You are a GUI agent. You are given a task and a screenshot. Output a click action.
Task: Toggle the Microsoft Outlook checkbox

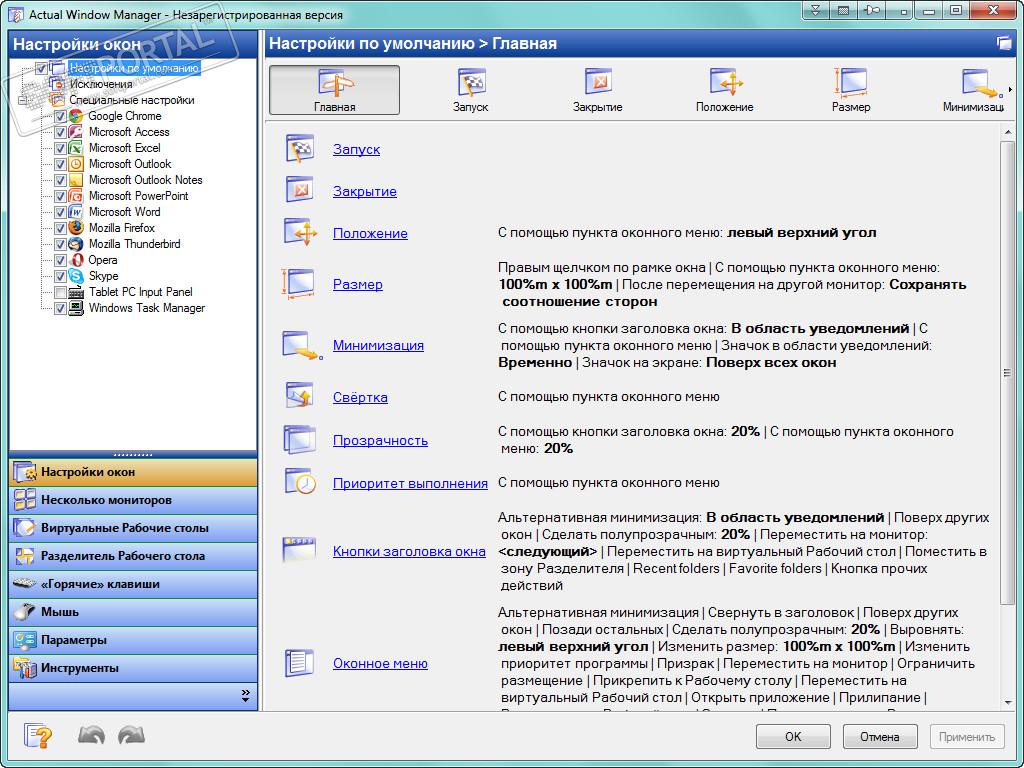click(59, 164)
